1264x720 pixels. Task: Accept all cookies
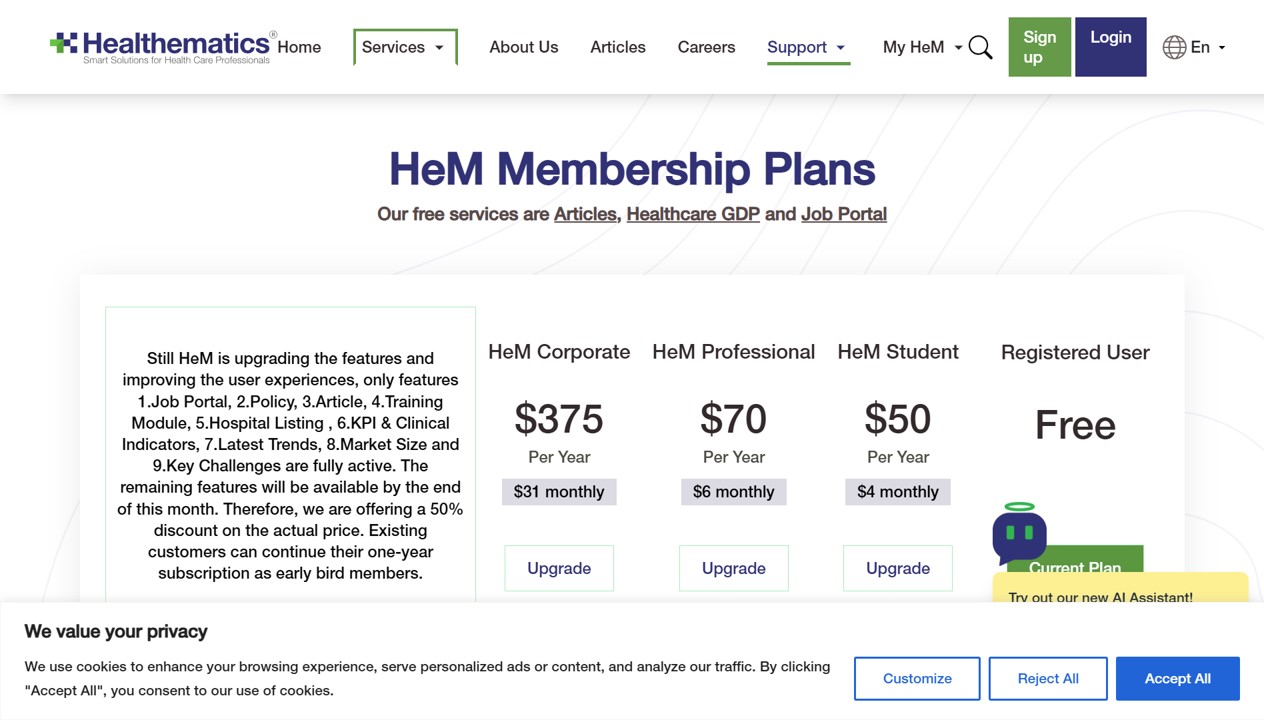point(1178,678)
